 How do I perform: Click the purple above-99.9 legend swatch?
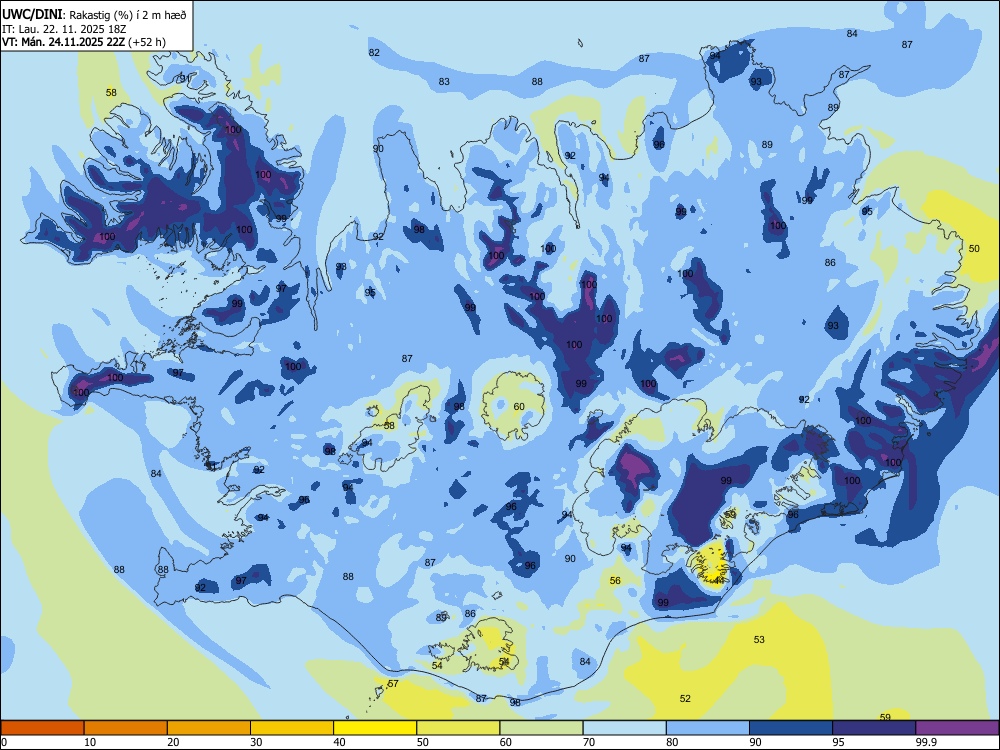(957, 728)
